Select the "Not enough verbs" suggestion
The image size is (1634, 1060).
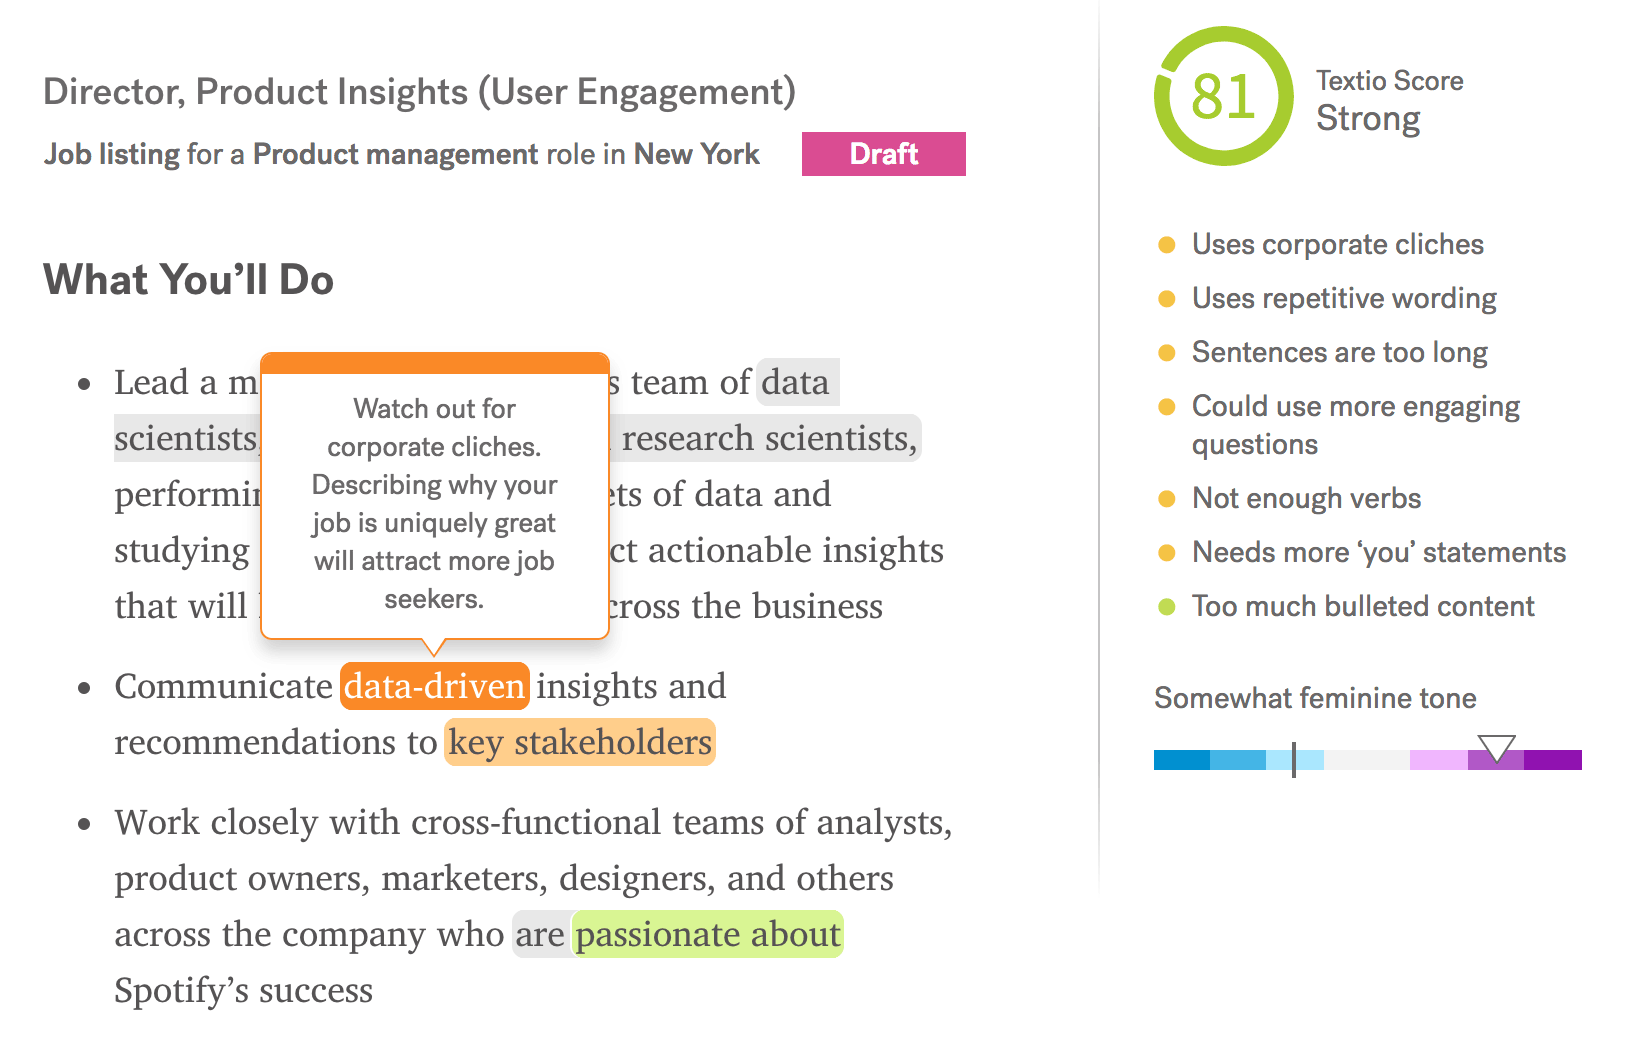pos(1306,498)
